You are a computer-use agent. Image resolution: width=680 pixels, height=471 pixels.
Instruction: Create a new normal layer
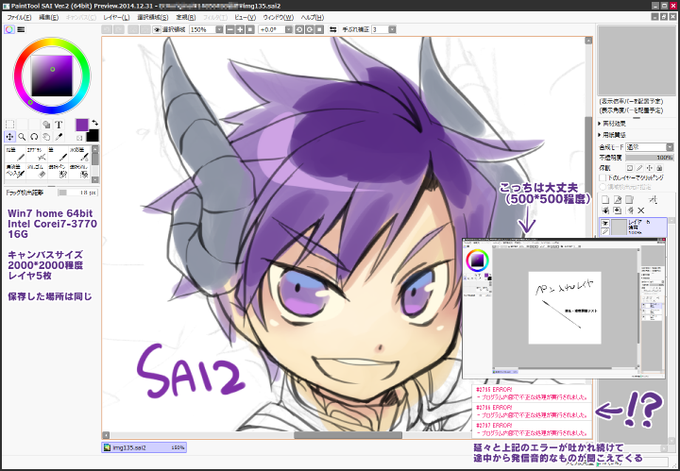point(606,200)
